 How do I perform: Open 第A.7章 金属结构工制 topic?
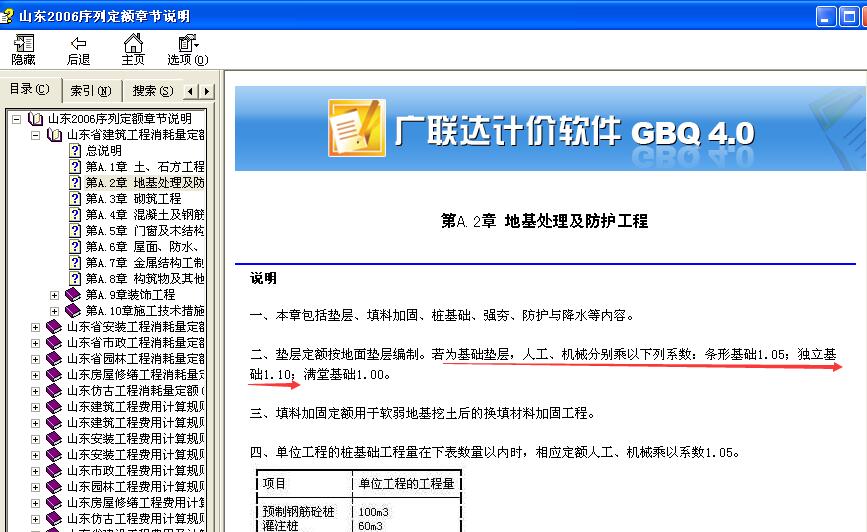pyautogui.click(x=145, y=263)
